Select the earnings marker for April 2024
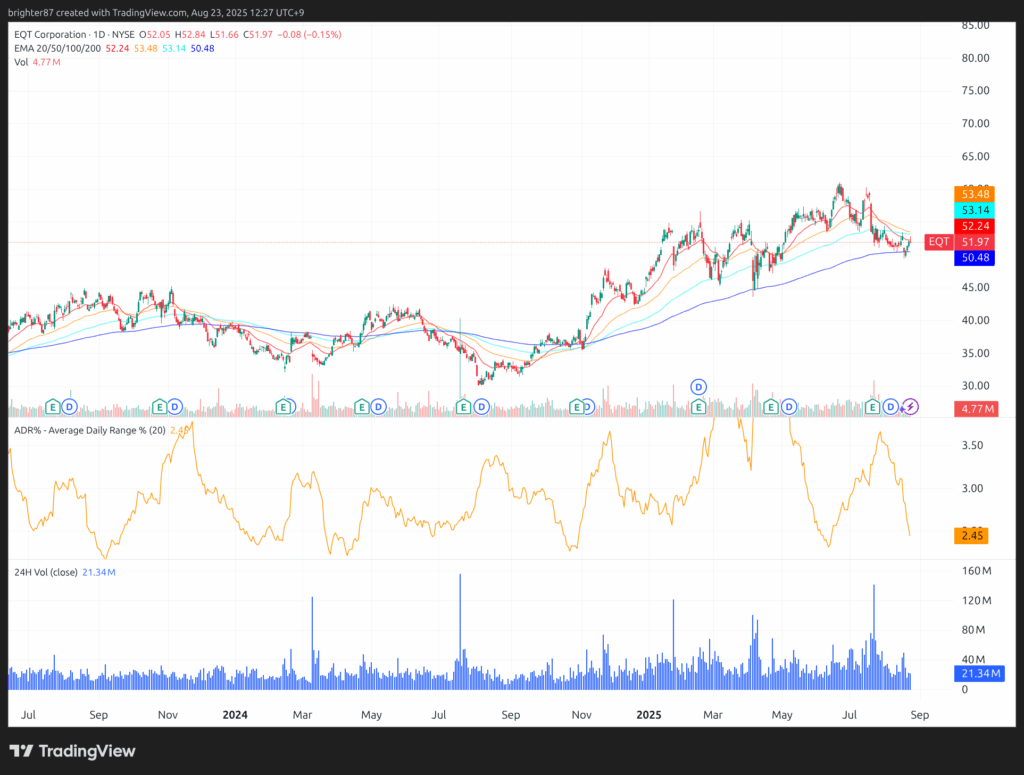The height and width of the screenshot is (775, 1024). point(362,407)
